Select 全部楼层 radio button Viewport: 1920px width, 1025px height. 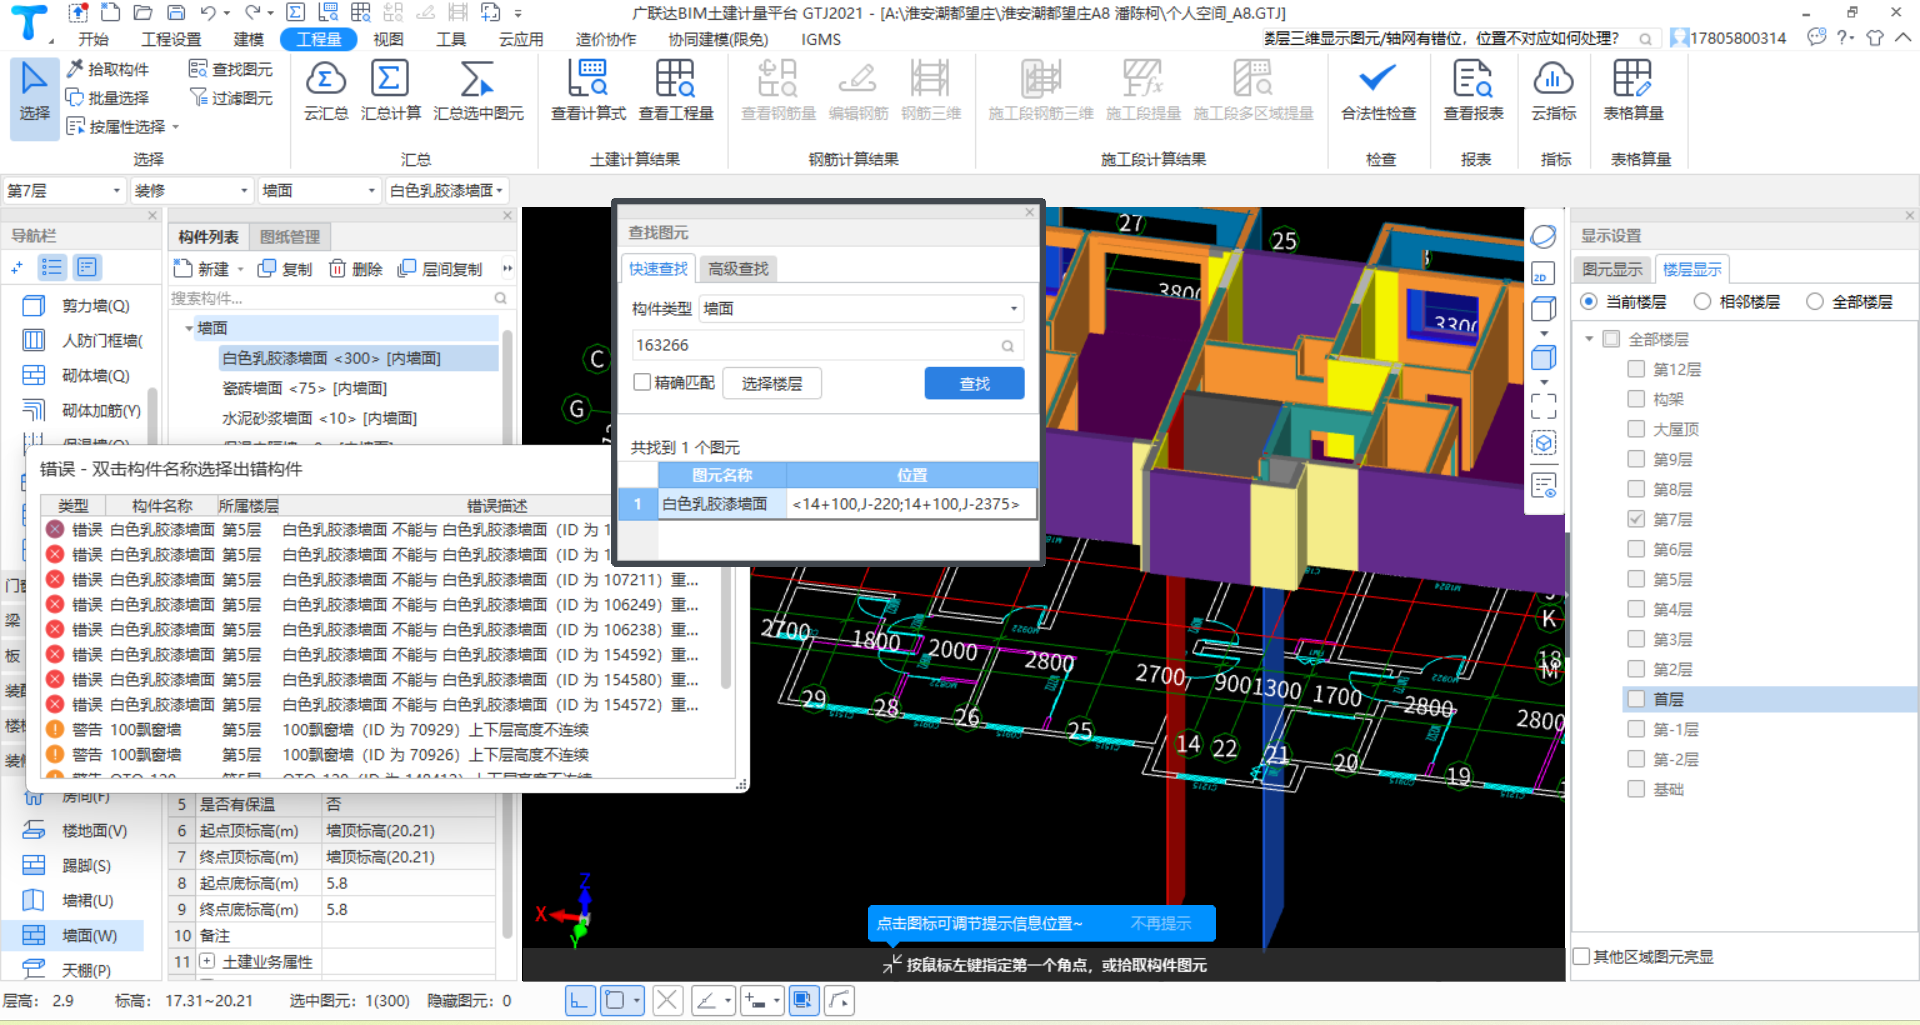click(x=1815, y=302)
